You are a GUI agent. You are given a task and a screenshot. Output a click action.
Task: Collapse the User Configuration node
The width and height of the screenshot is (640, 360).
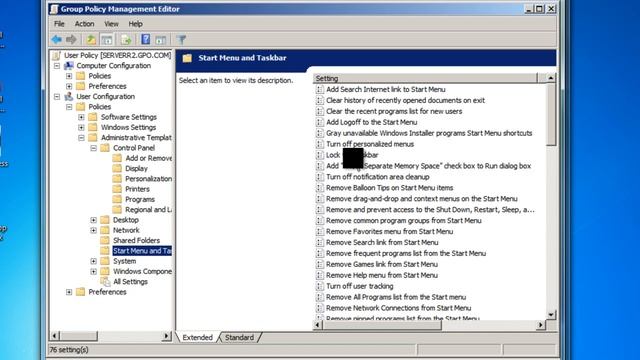click(57, 97)
